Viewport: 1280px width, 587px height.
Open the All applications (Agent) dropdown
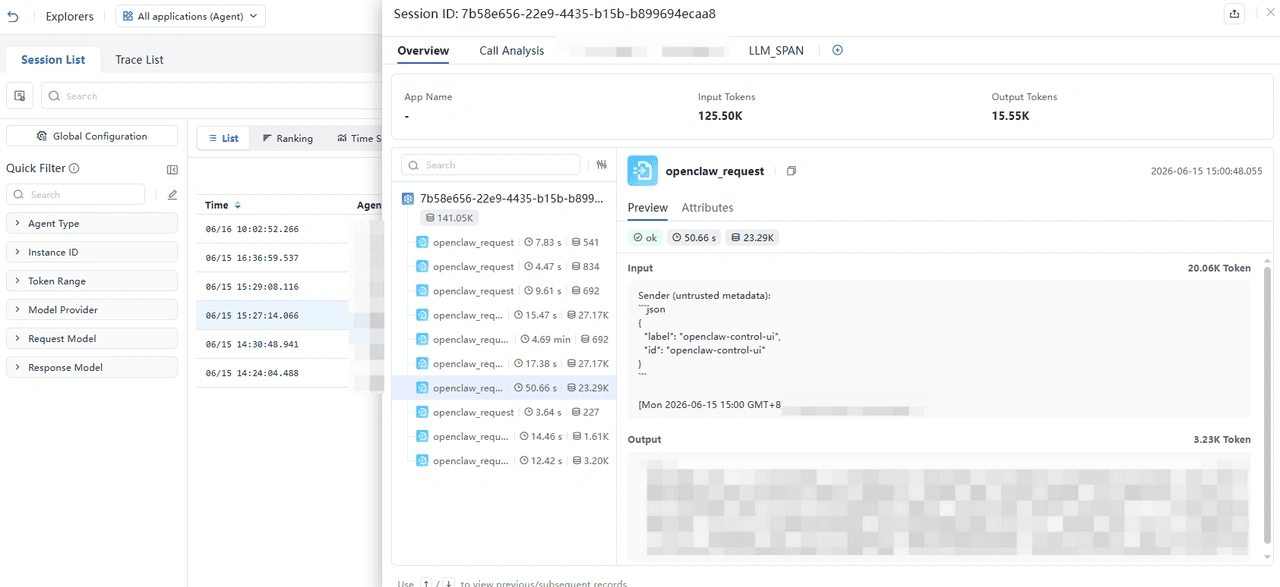(190, 16)
